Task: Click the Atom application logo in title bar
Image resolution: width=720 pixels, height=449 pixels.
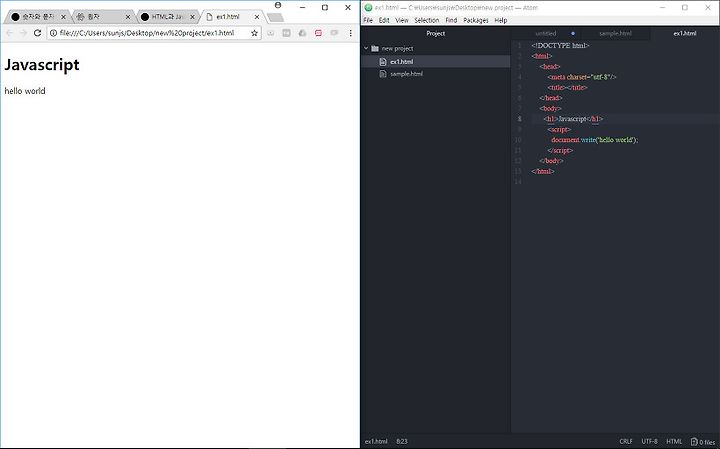Action: tap(368, 7)
